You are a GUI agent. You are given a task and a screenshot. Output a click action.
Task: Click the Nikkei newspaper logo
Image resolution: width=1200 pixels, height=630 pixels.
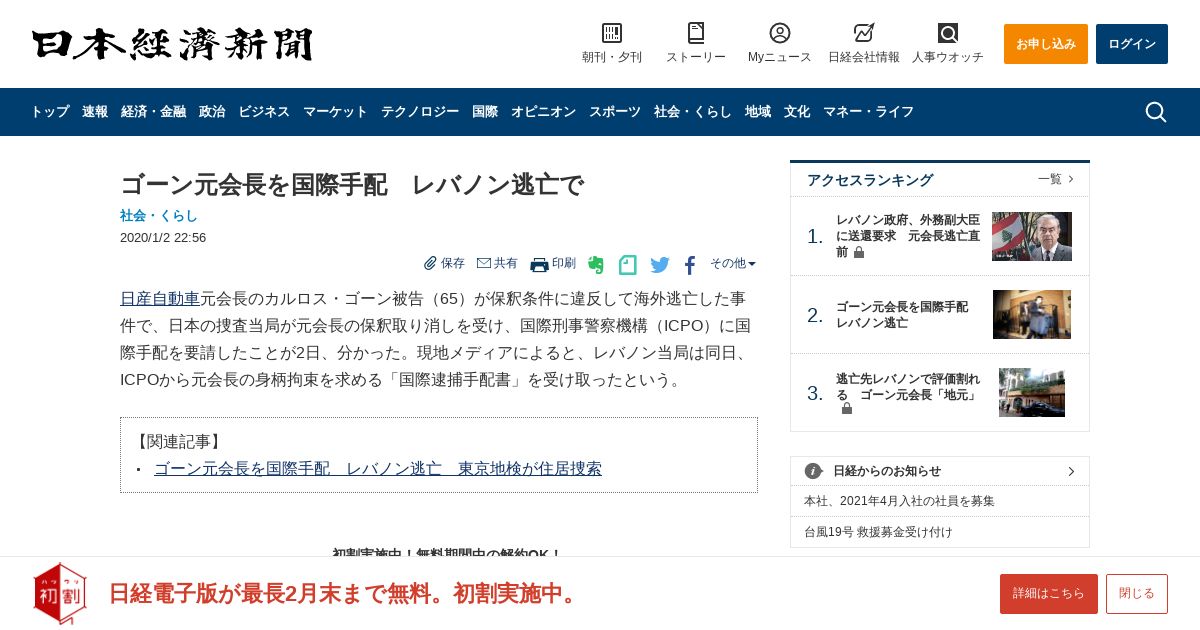pyautogui.click(x=172, y=44)
